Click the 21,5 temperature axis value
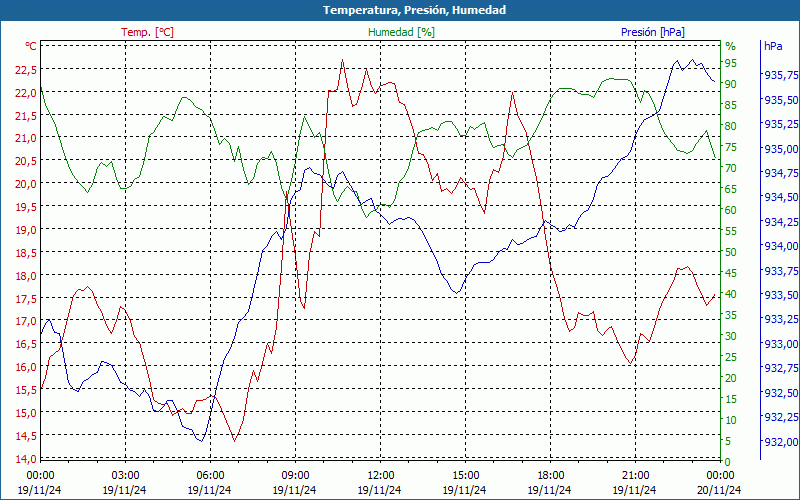 26,116
